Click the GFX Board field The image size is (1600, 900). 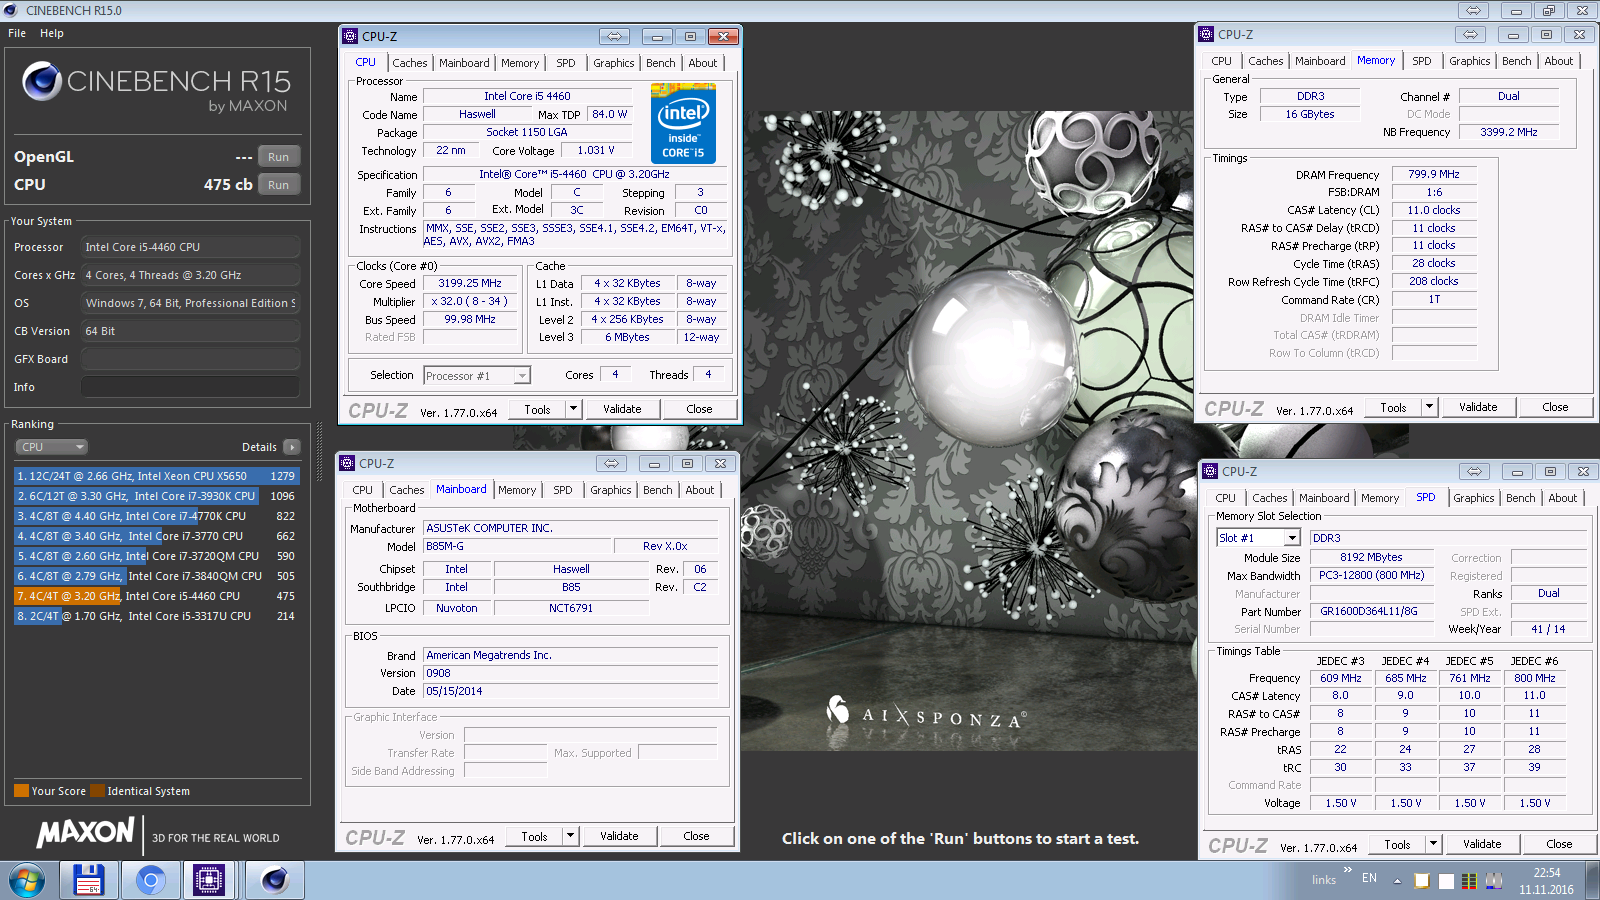190,359
